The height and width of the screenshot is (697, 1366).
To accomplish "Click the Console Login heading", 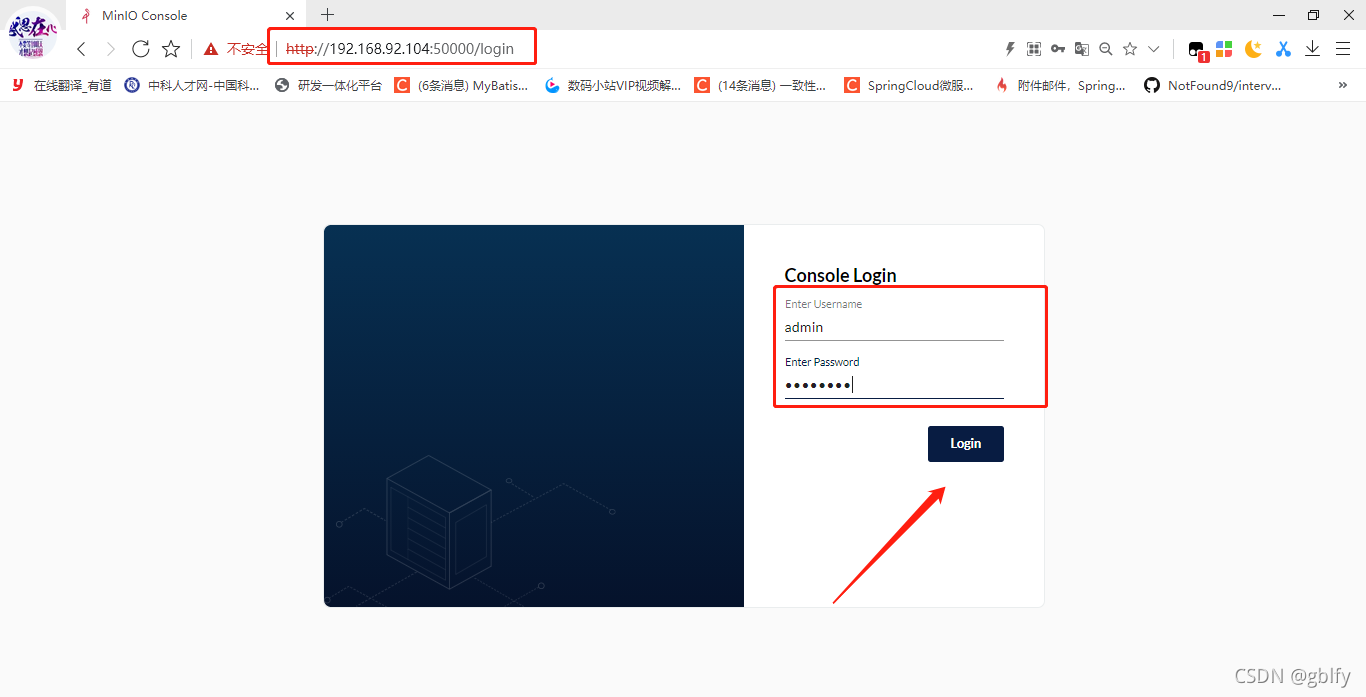I will [x=840, y=275].
